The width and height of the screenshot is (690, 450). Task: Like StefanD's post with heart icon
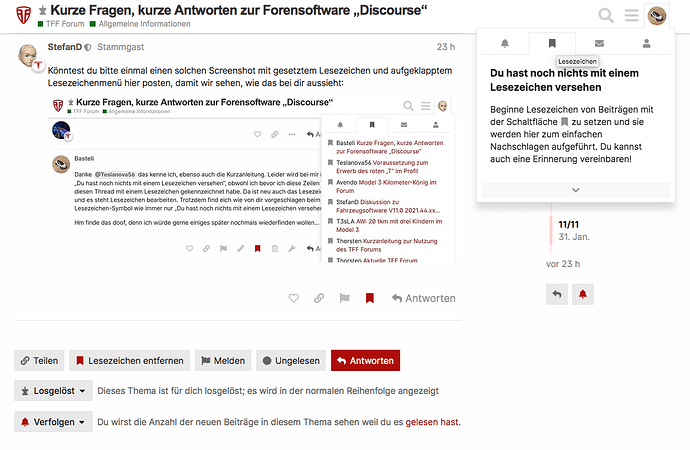[x=294, y=298]
